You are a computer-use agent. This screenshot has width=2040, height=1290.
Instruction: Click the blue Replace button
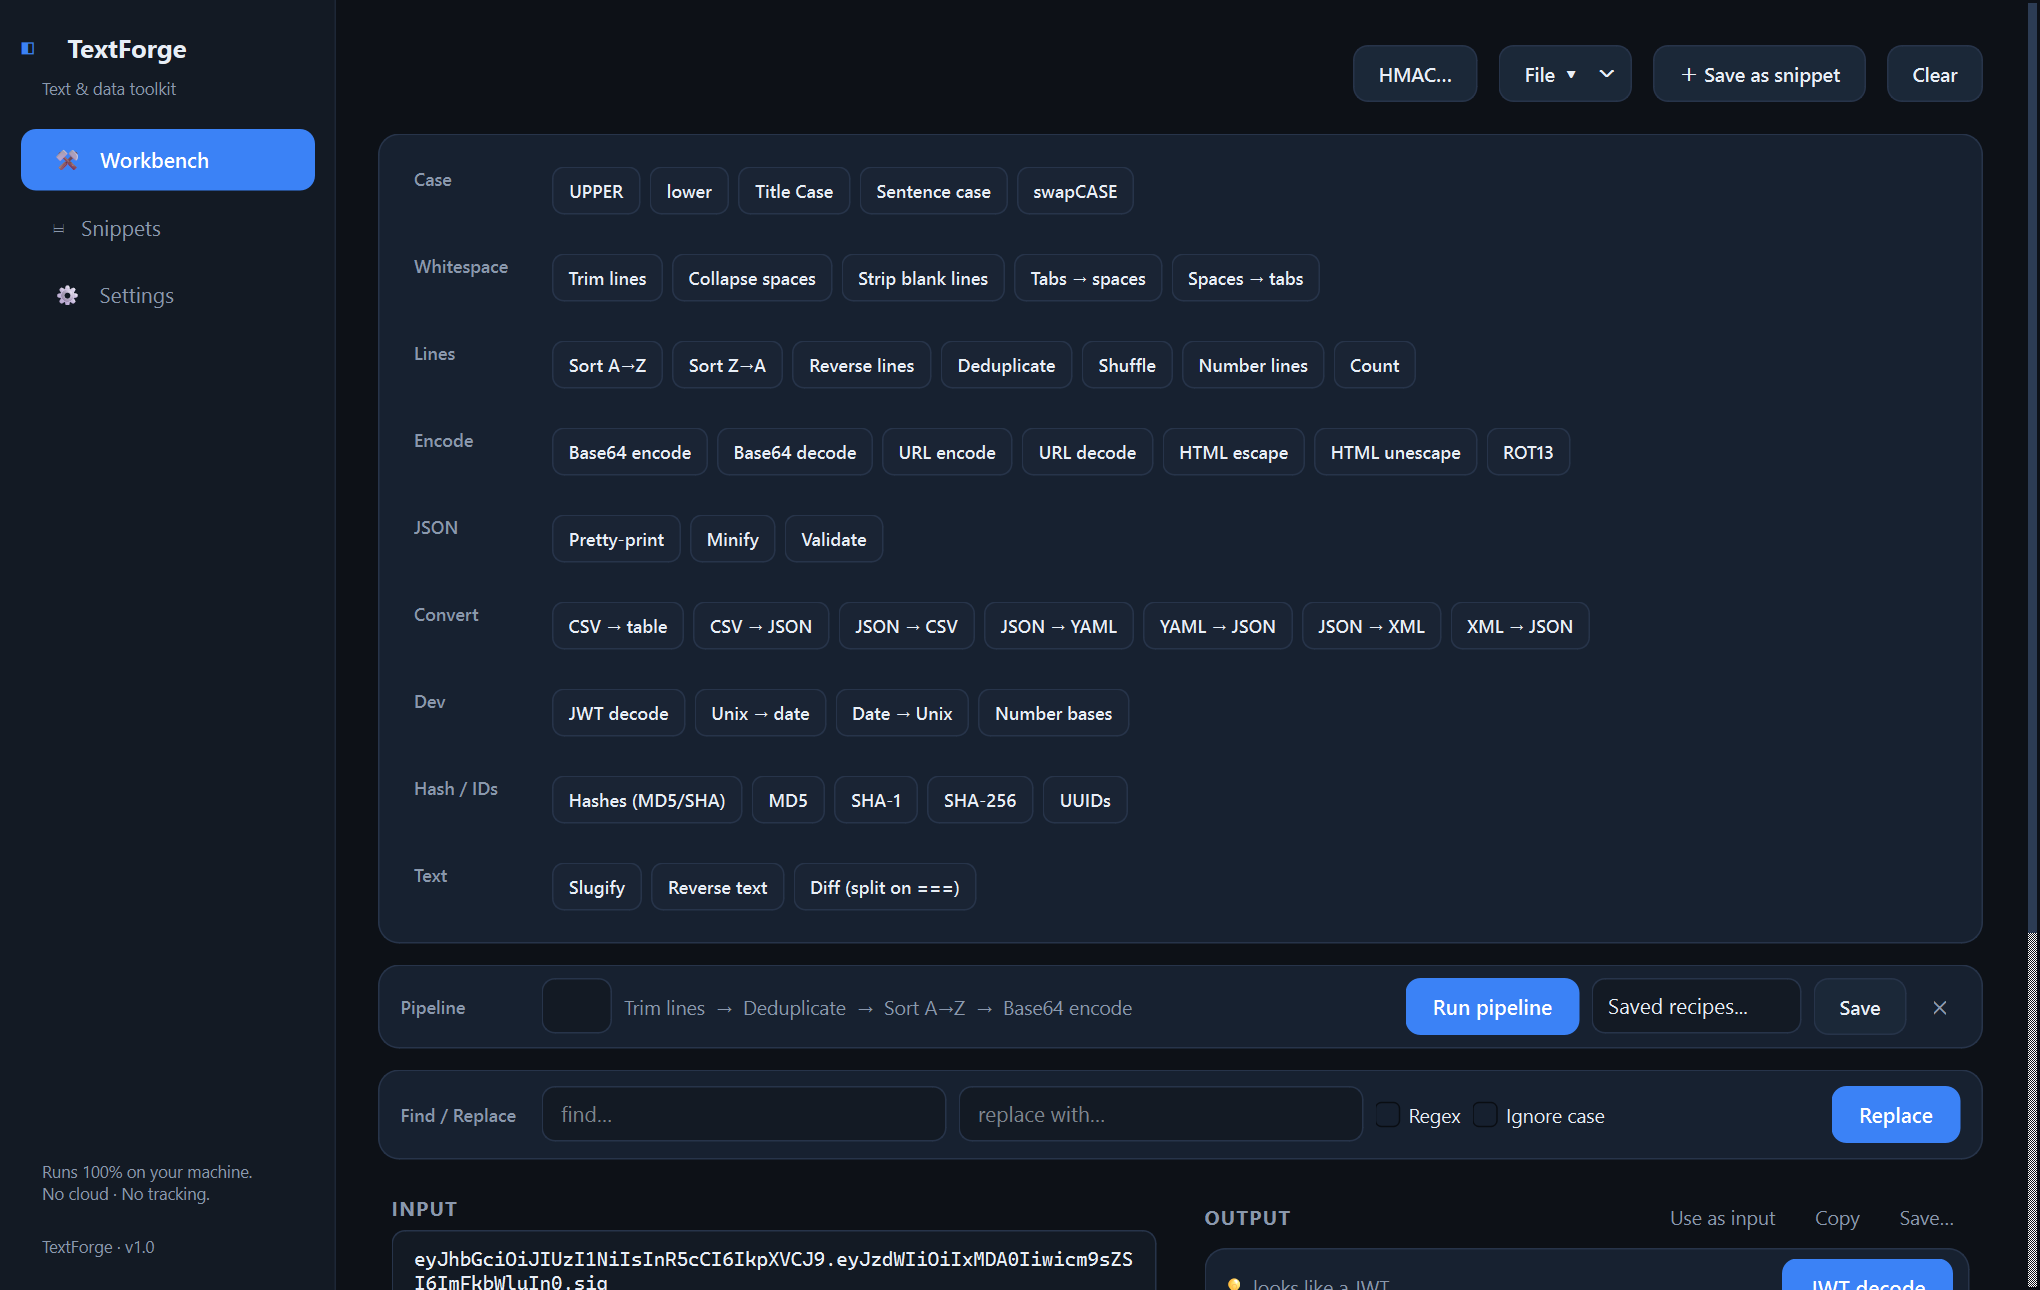click(x=1895, y=1115)
